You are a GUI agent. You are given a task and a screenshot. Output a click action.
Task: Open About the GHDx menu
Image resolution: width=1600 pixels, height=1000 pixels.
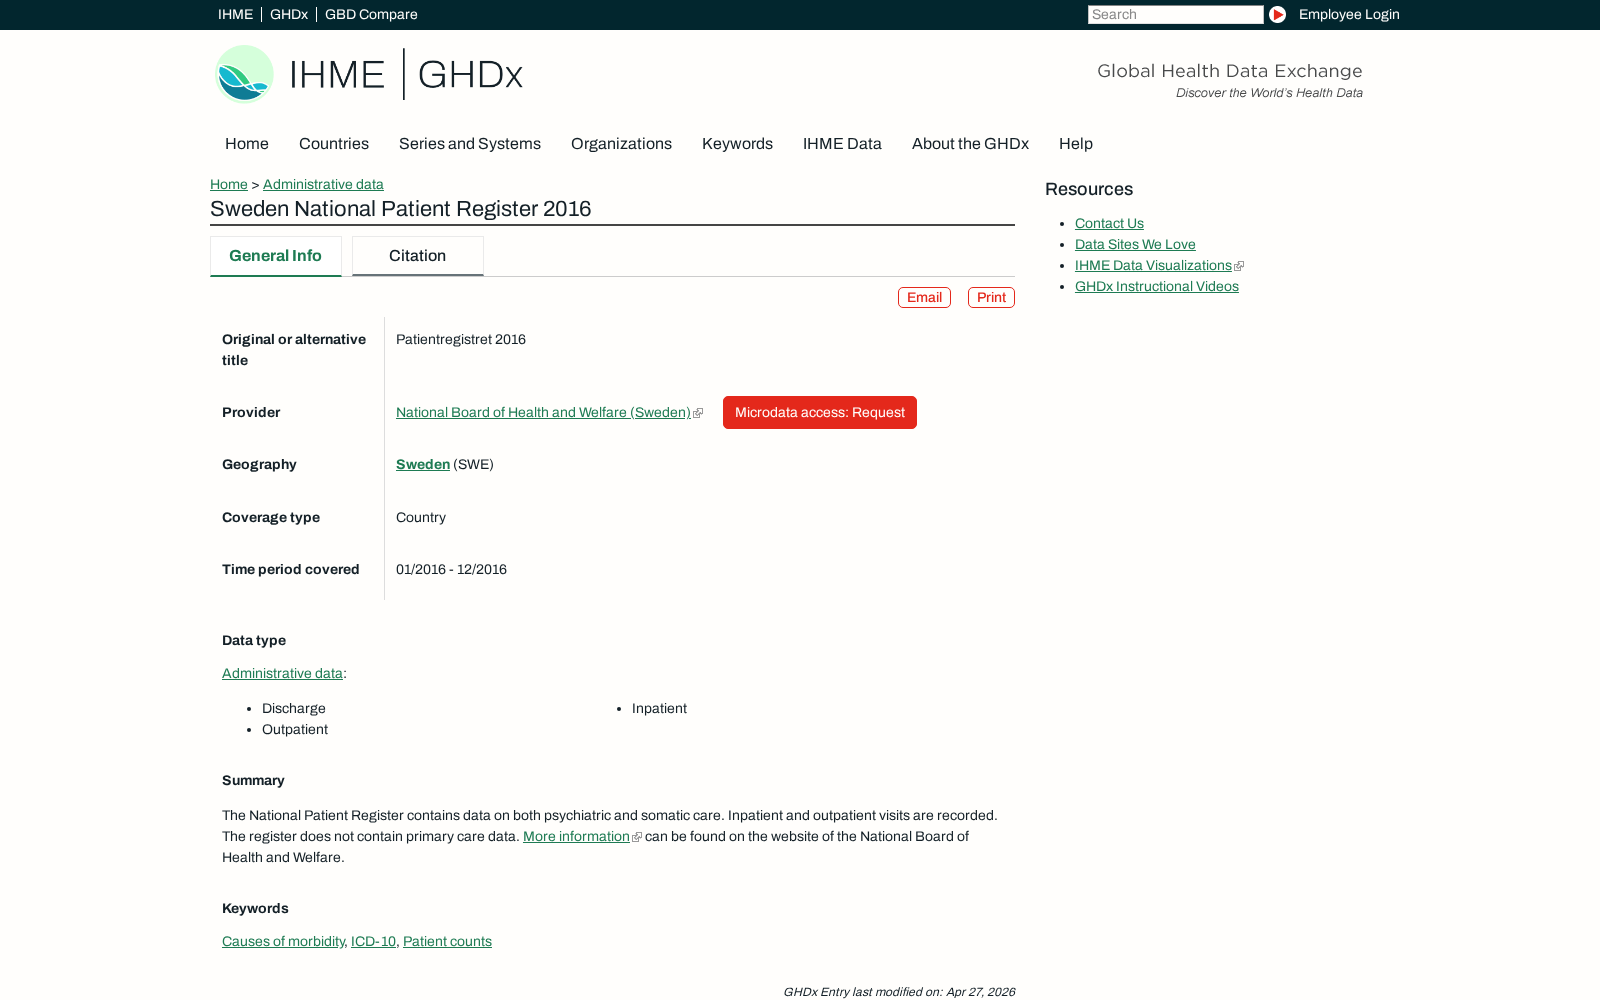pos(970,144)
